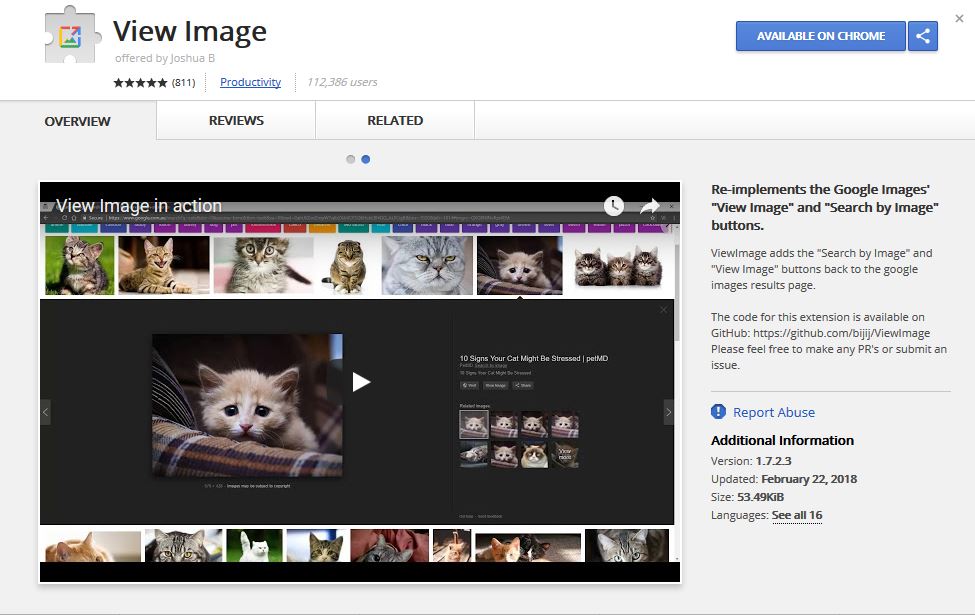Play the View Image in action video

(x=359, y=380)
